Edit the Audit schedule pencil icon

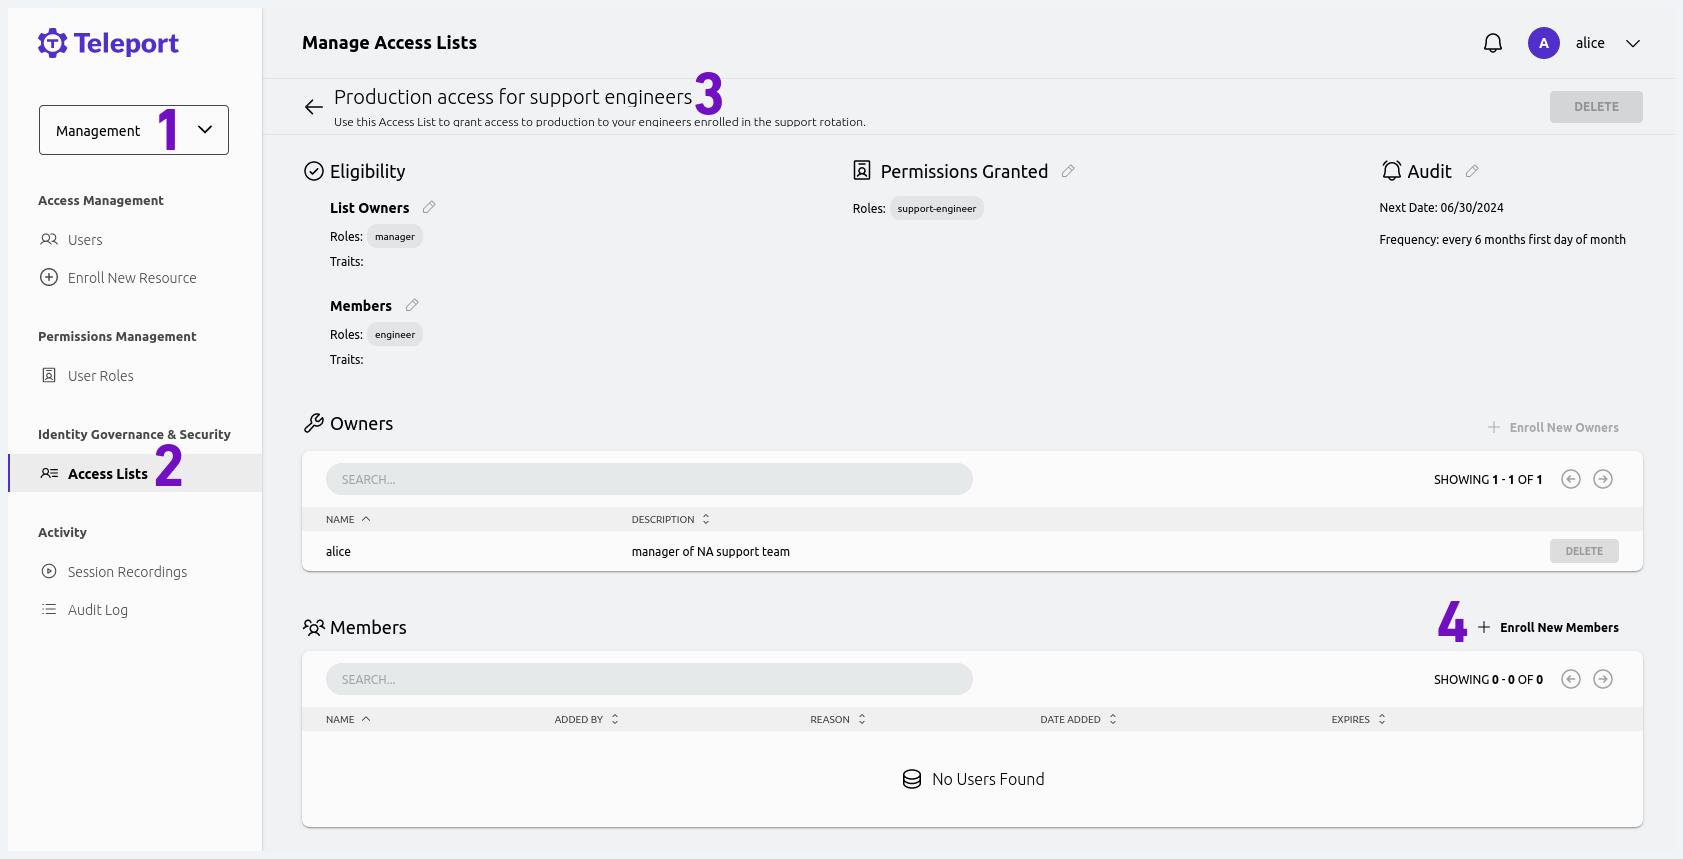point(1472,171)
